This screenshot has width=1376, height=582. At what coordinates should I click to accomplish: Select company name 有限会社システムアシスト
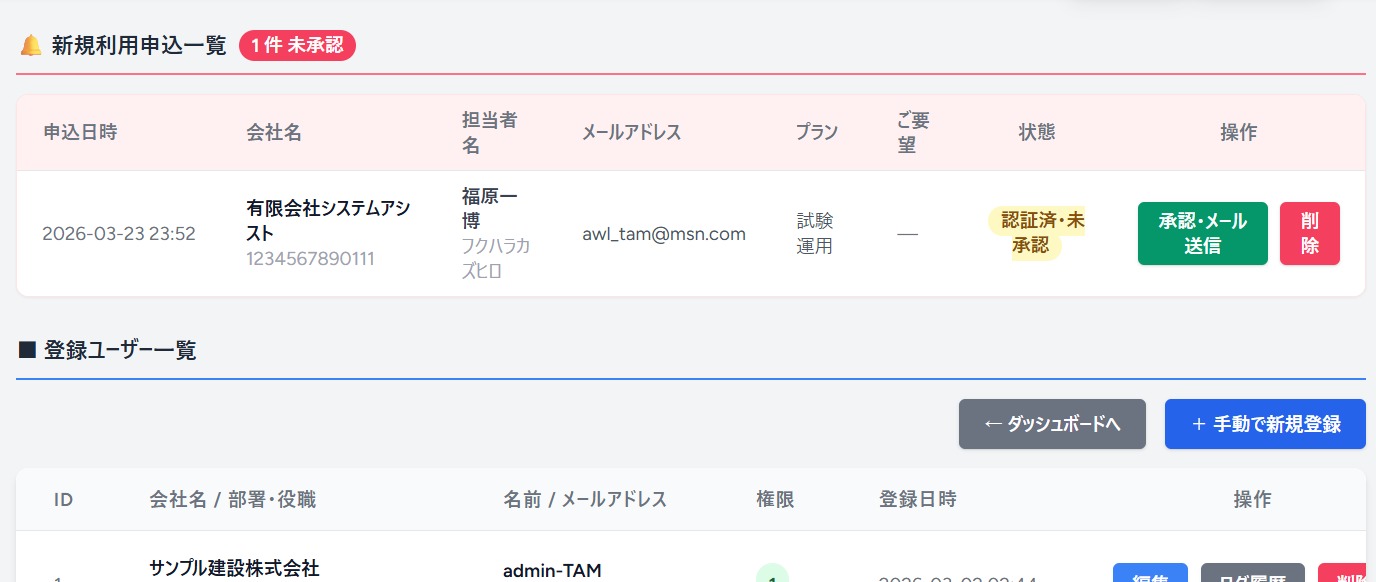(328, 221)
